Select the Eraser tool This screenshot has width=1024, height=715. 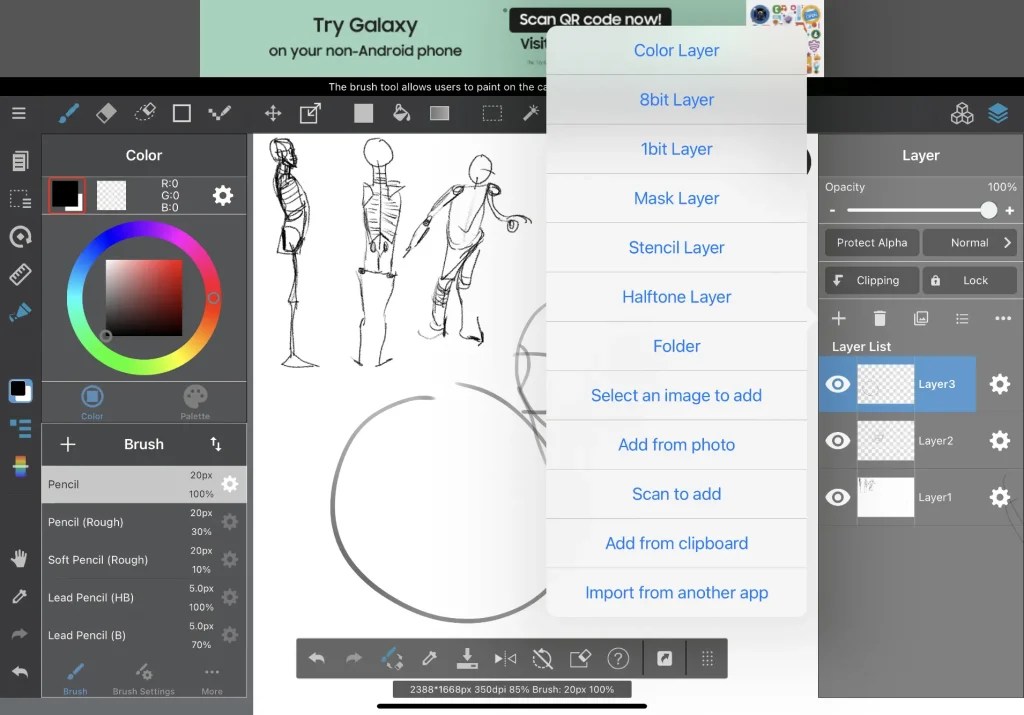click(106, 113)
